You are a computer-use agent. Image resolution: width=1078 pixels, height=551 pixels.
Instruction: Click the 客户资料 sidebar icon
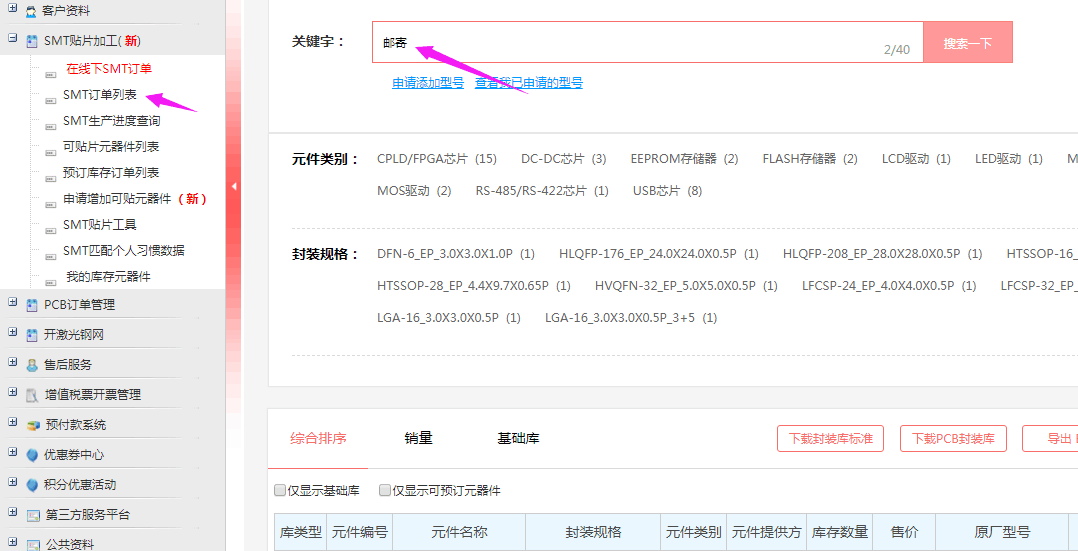pyautogui.click(x=32, y=11)
